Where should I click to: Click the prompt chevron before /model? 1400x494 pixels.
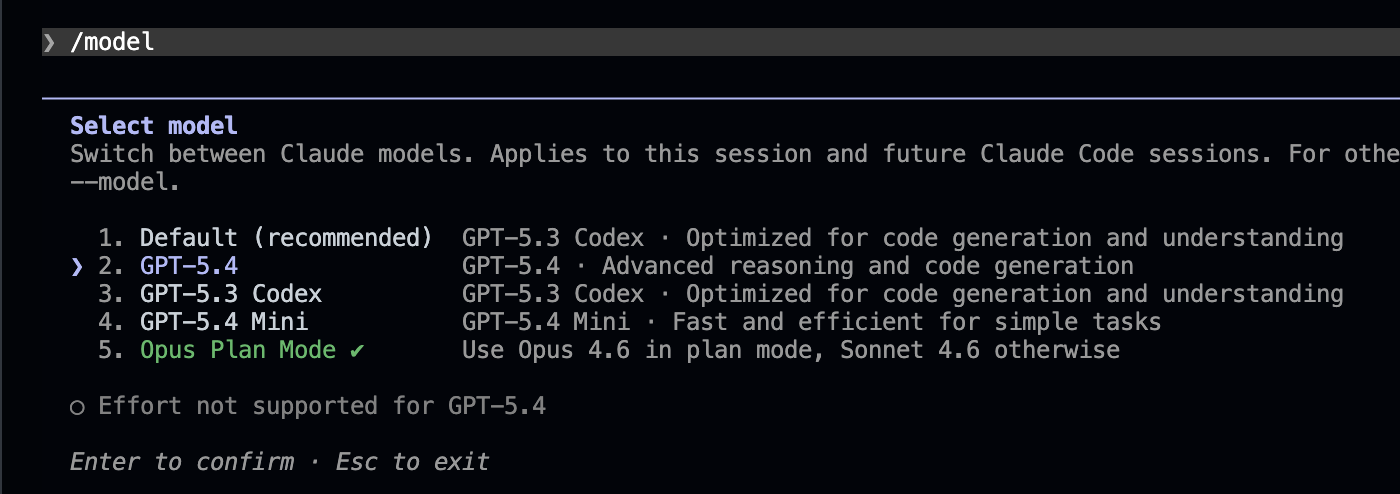(49, 42)
